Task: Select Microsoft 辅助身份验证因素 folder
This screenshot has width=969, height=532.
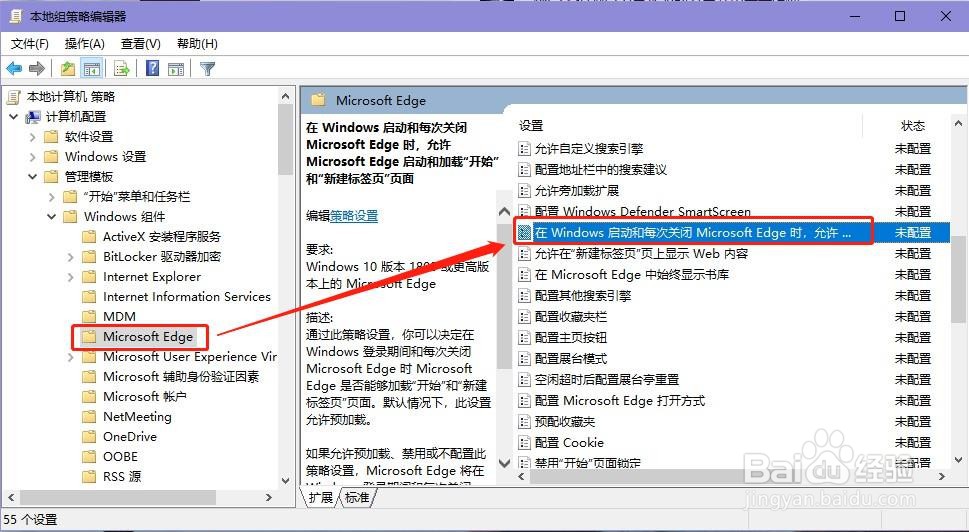Action: (181, 377)
